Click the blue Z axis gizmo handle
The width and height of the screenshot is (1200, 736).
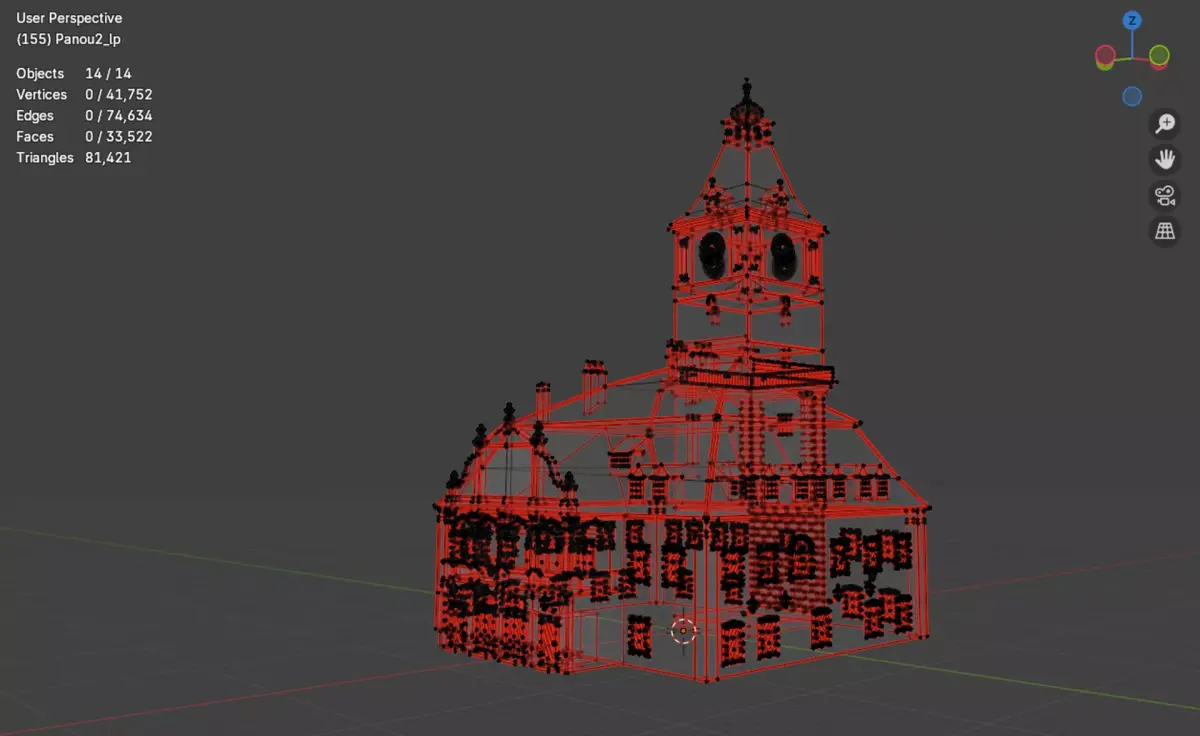pos(1132,20)
